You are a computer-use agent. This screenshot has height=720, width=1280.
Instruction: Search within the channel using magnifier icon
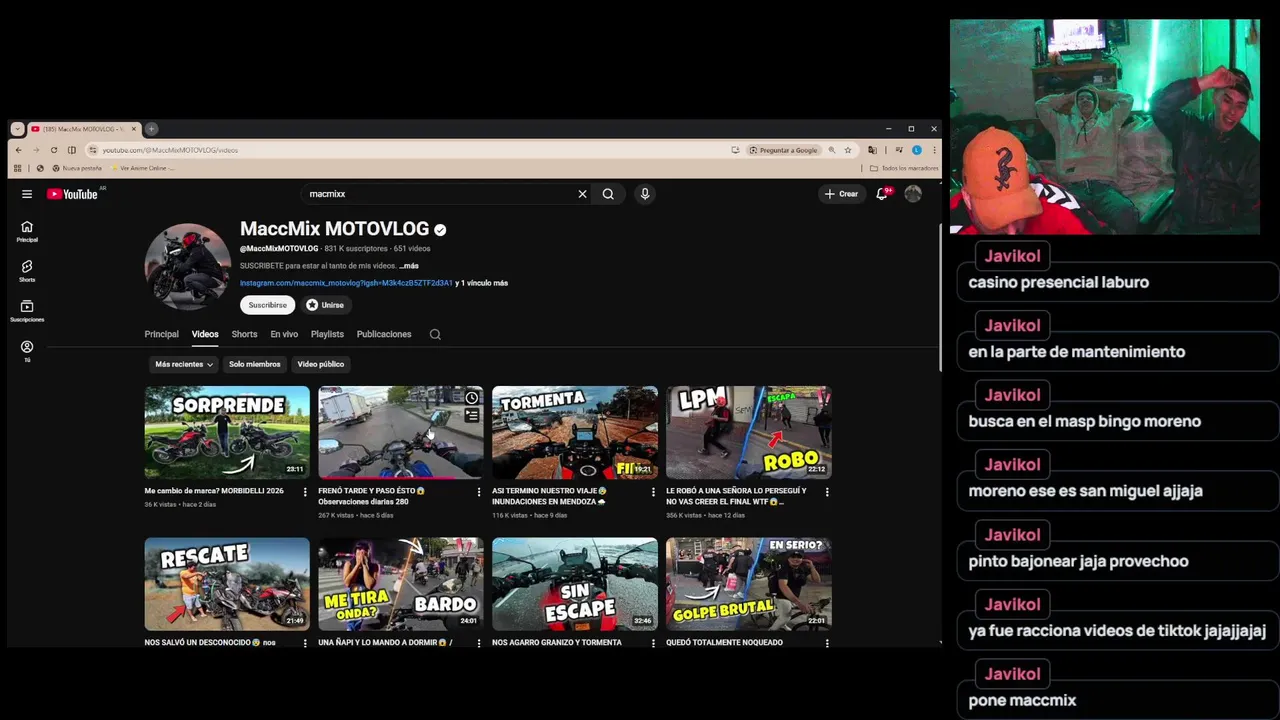tap(435, 334)
